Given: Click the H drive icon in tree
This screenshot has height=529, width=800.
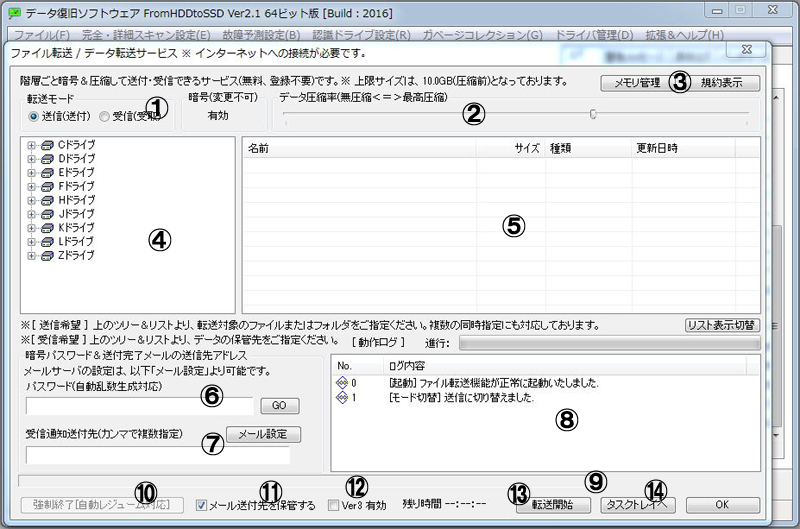Looking at the screenshot, I should (x=47, y=200).
